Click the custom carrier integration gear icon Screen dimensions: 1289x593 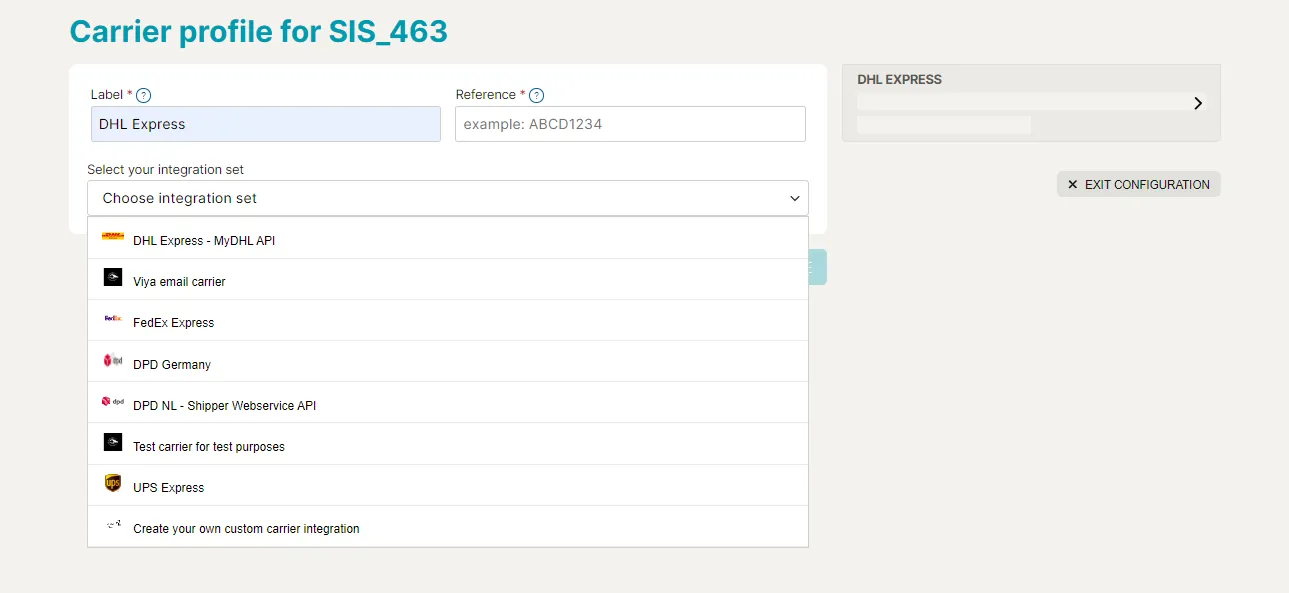[112, 524]
